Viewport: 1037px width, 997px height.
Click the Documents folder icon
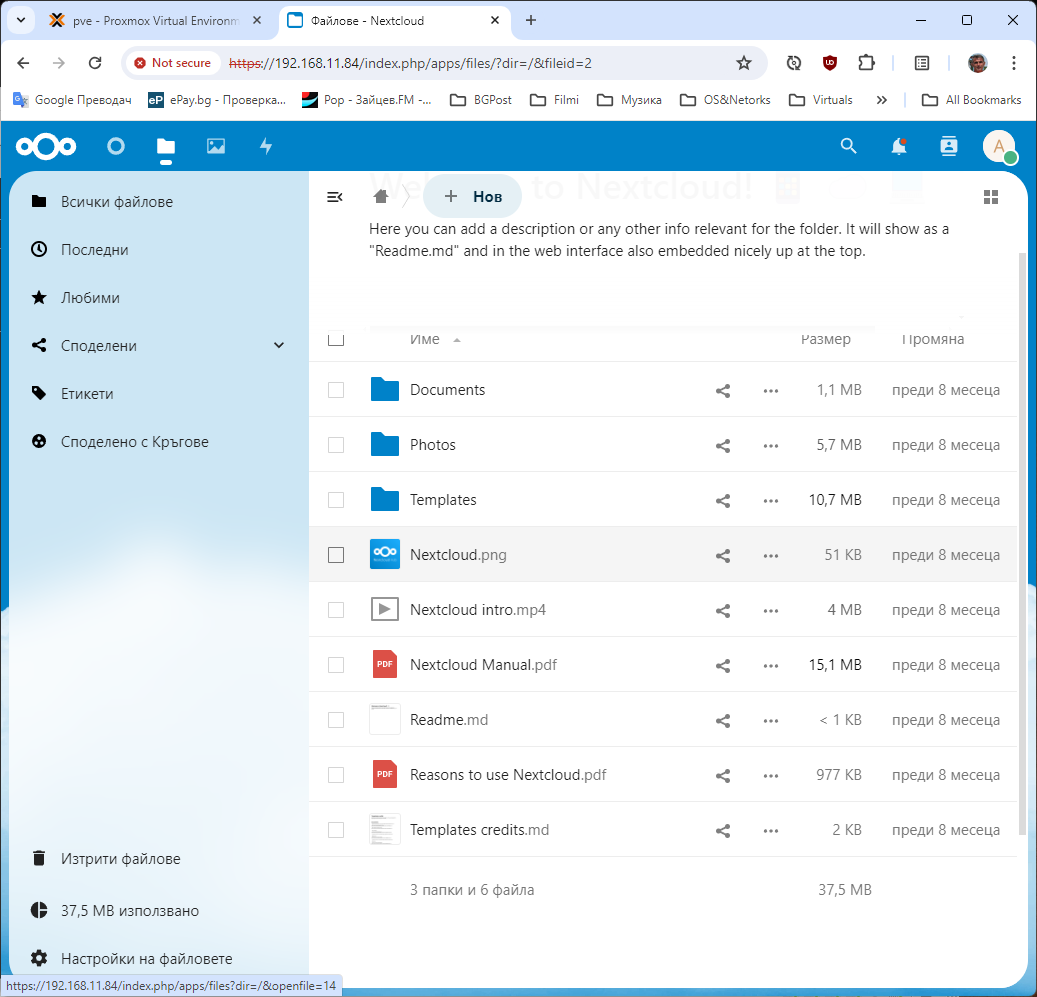pos(385,389)
